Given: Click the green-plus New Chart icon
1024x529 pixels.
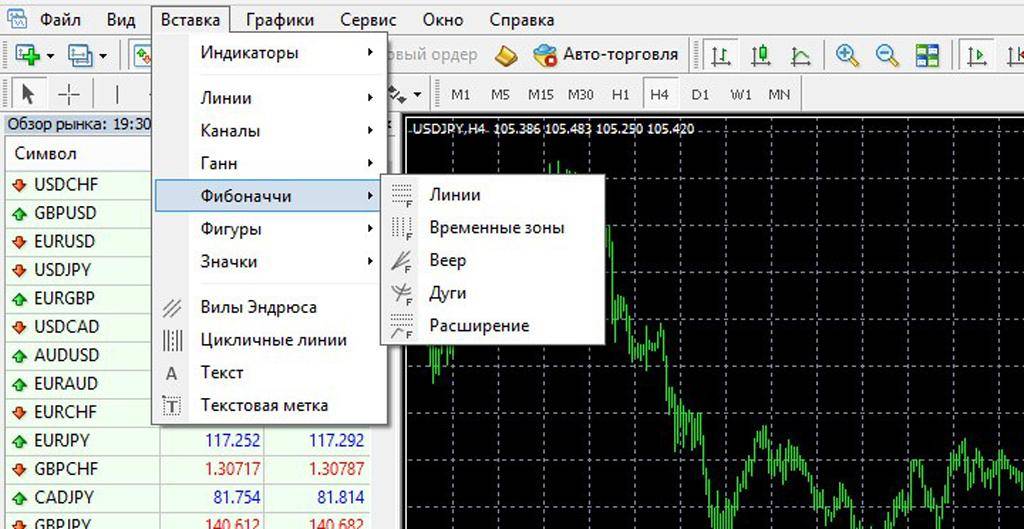Looking at the screenshot, I should click(x=25, y=56).
